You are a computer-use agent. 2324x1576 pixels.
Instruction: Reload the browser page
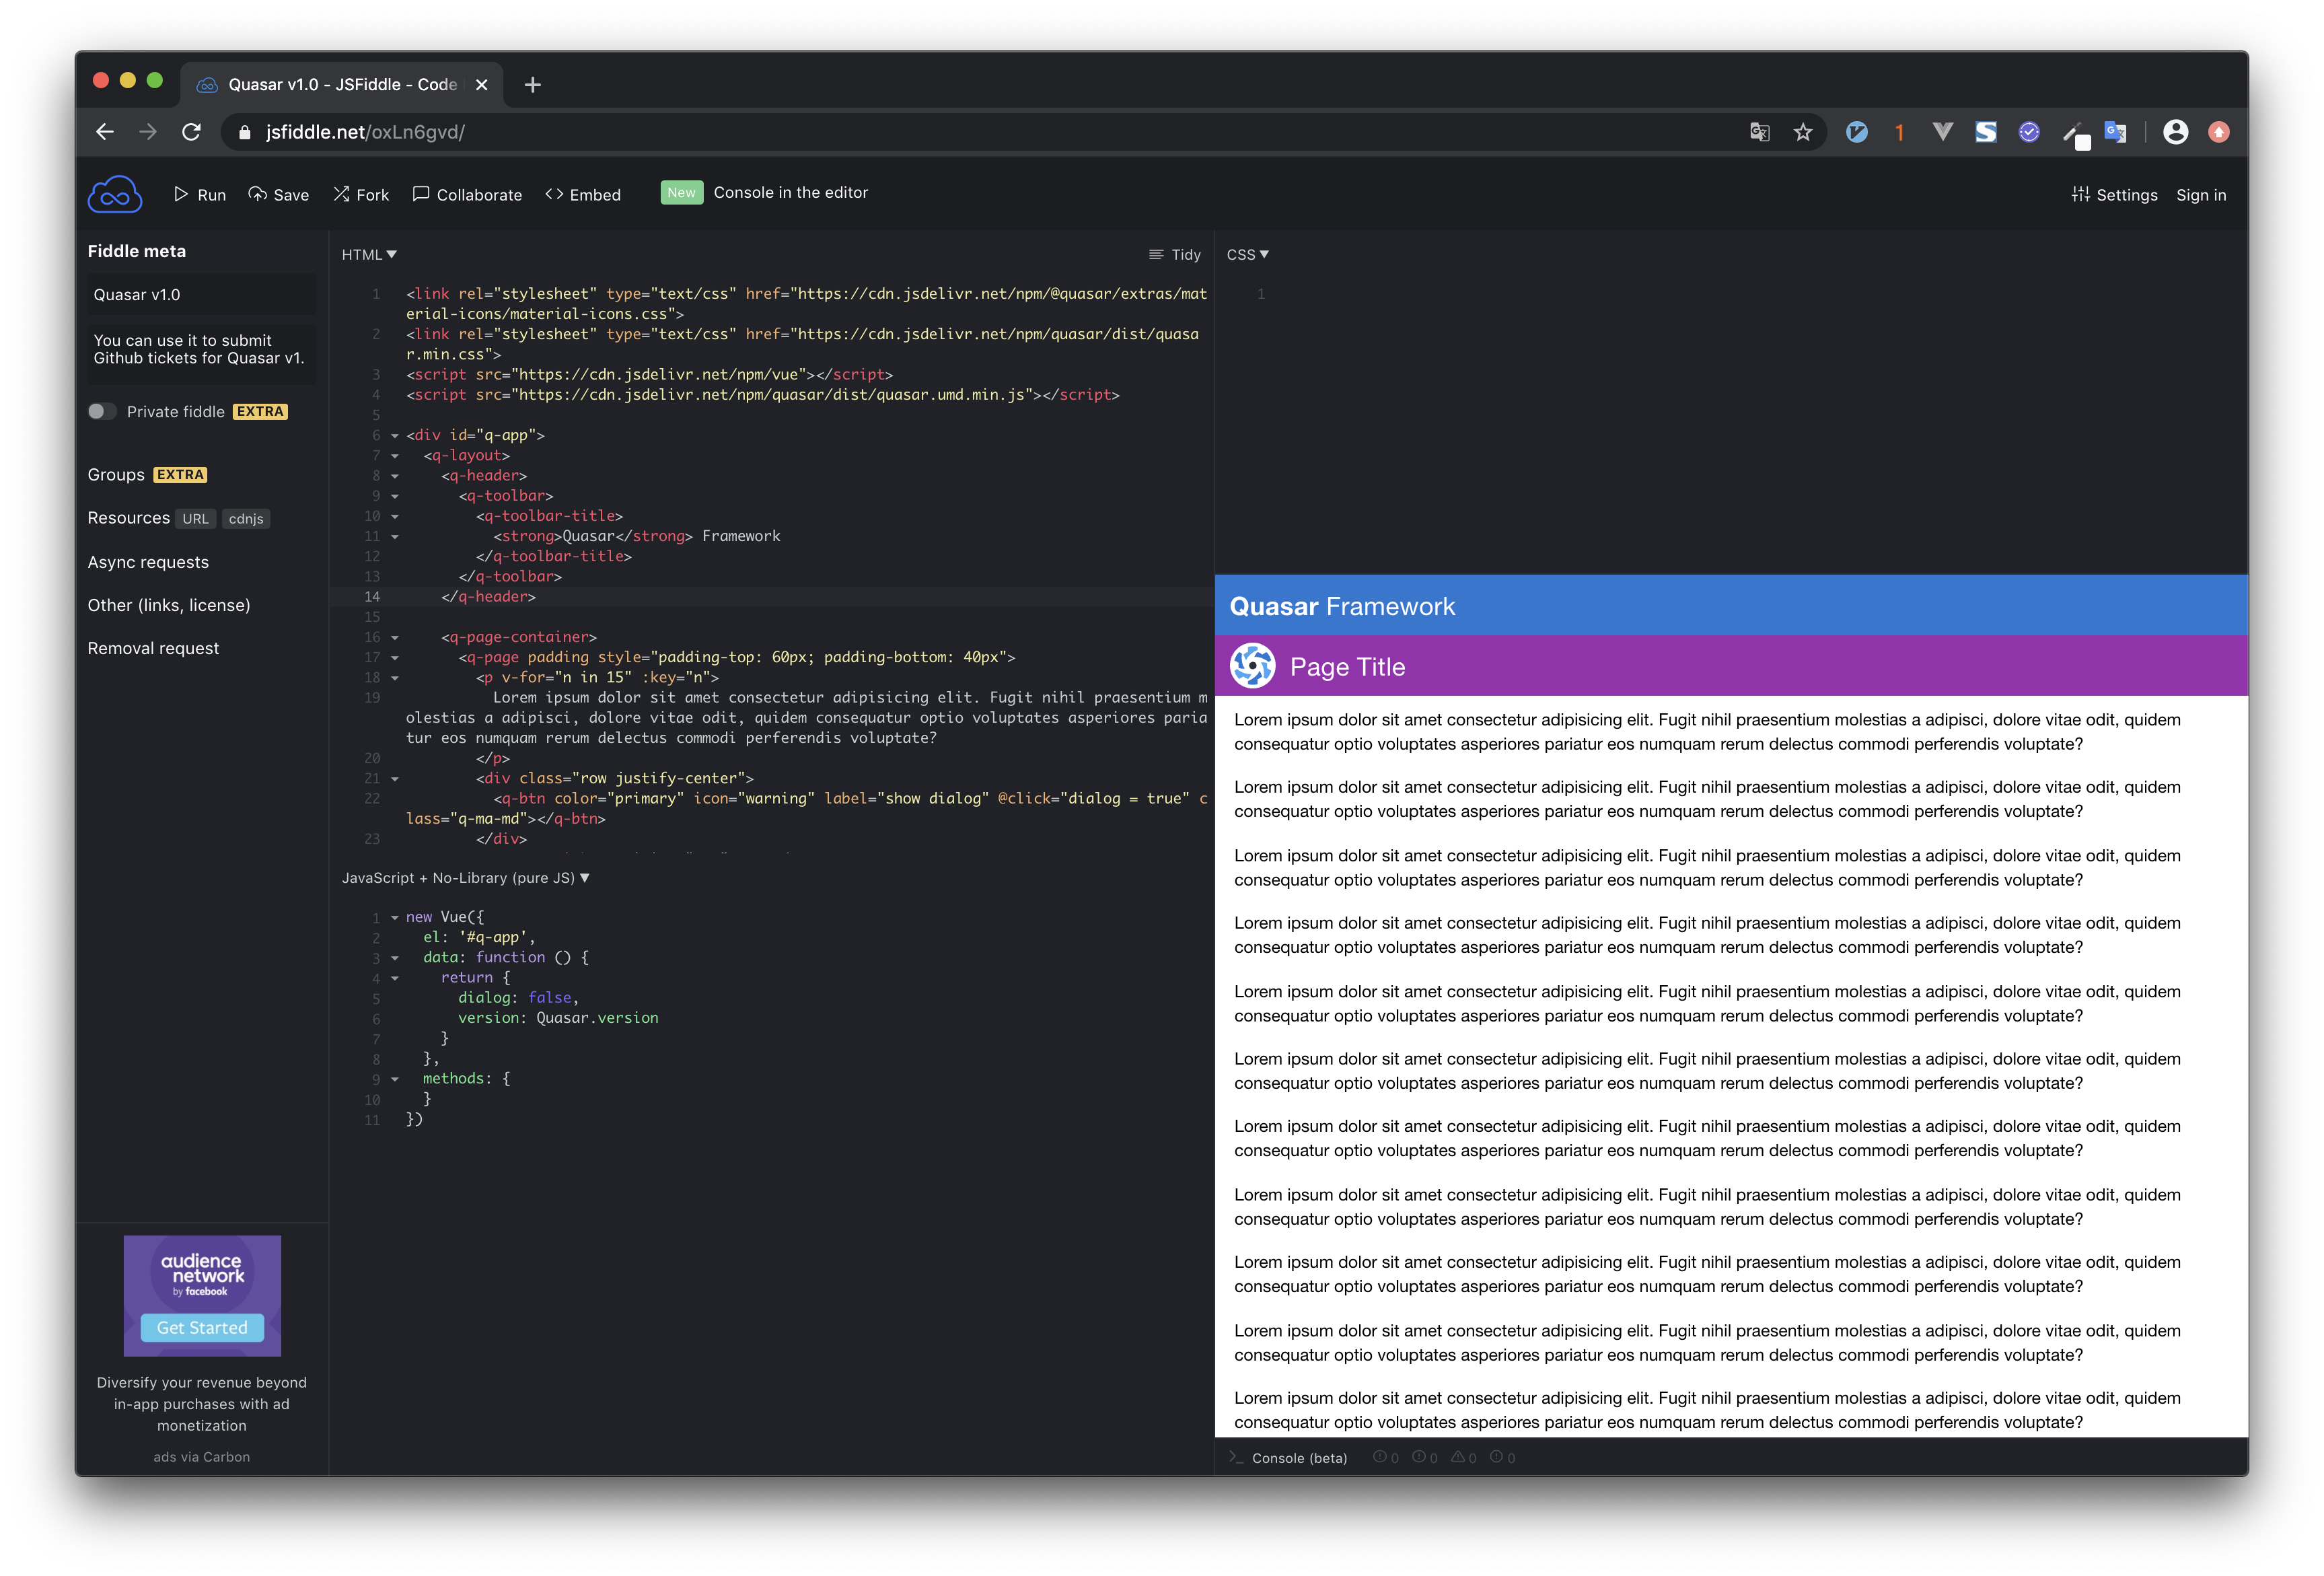coord(191,132)
